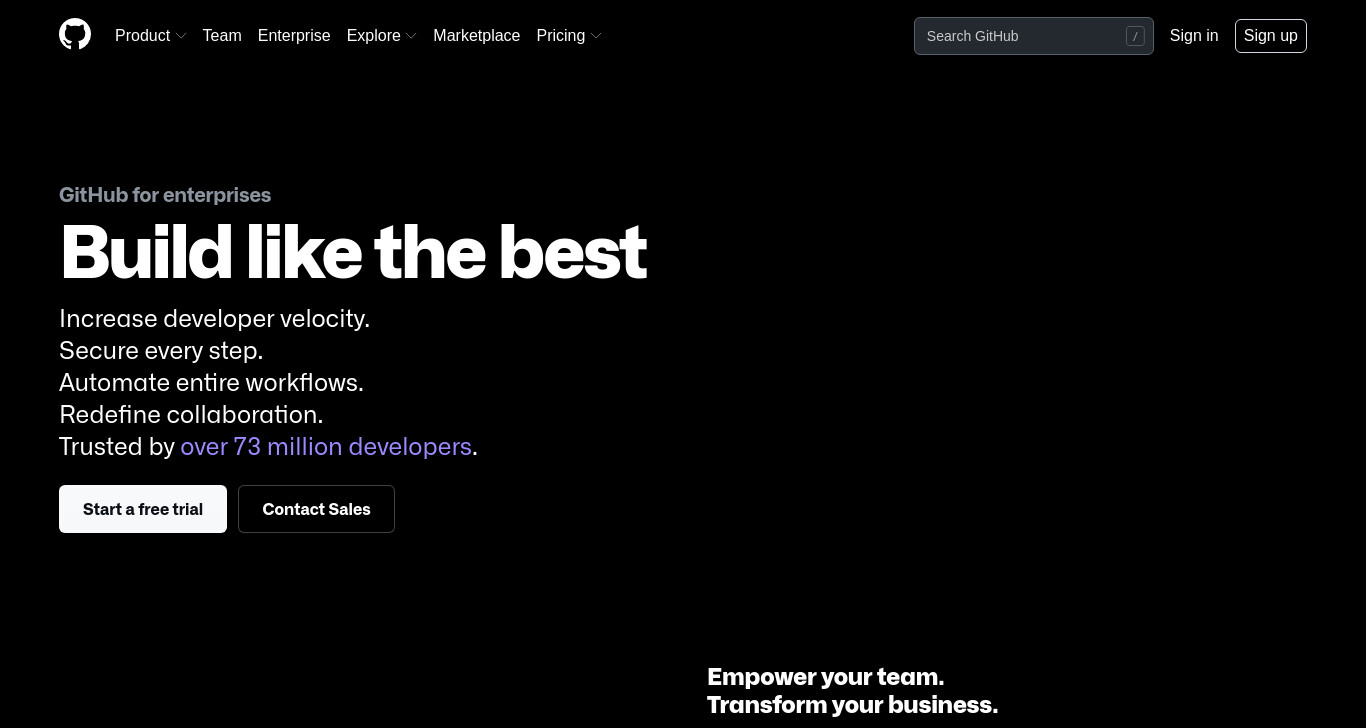
Task: Click the Build like the best headline
Action: [x=354, y=252]
